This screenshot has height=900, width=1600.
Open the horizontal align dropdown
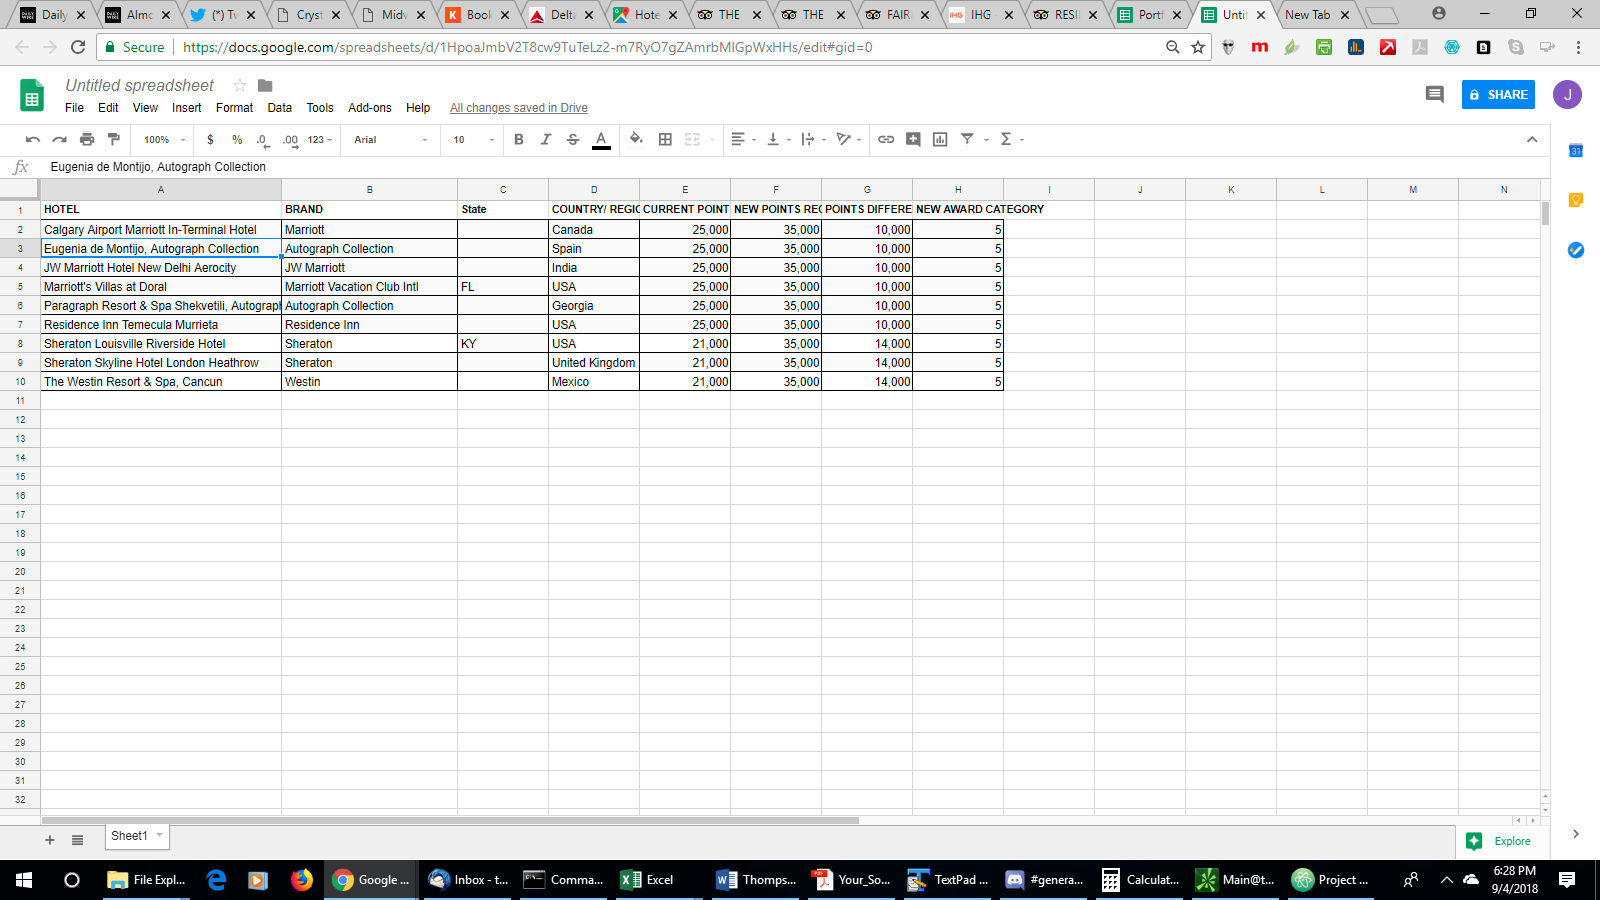click(x=743, y=139)
